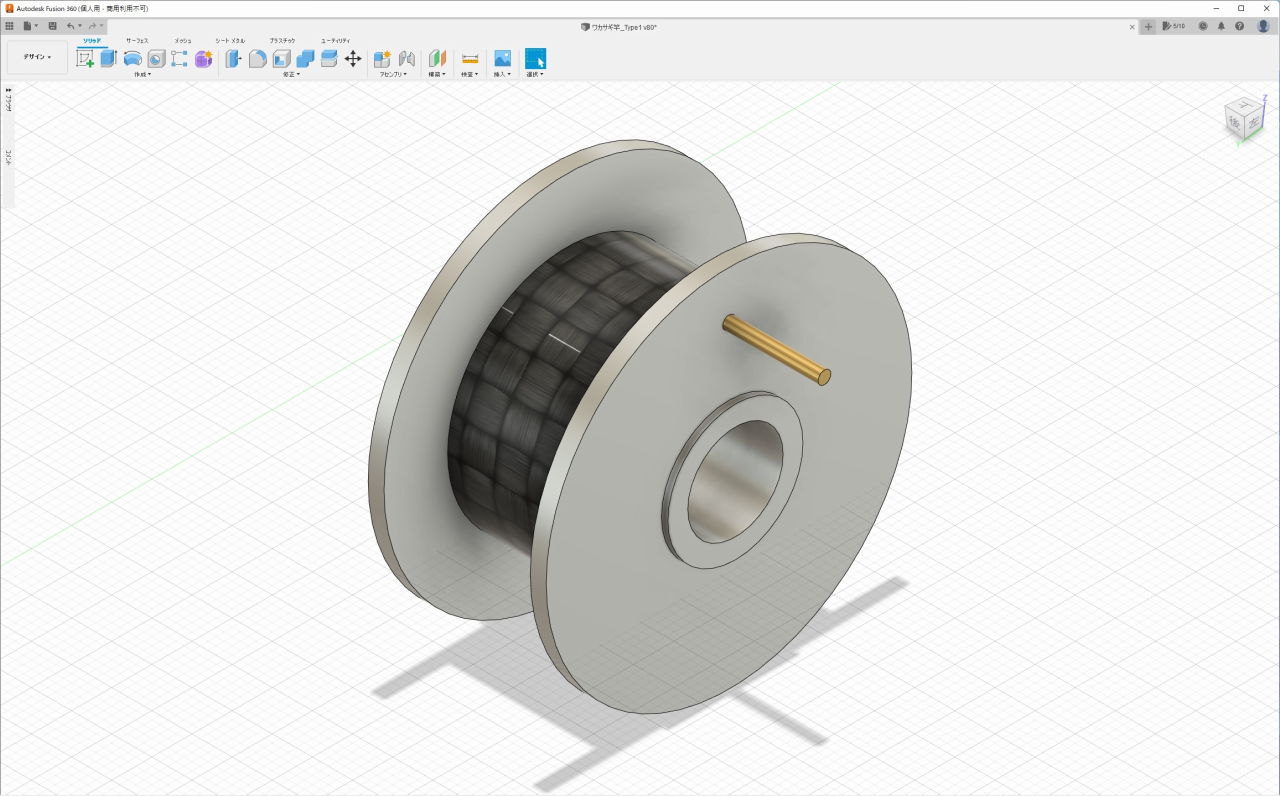Screen dimensions: 1280x796
Task: Open the File menu icon
Action: [30, 26]
